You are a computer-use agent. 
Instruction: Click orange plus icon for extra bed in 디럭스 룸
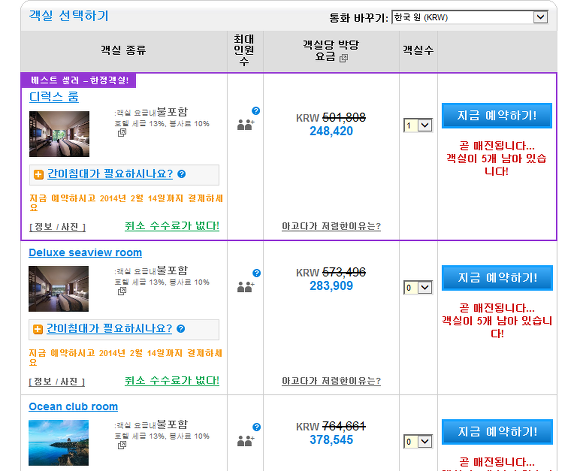pos(38,174)
